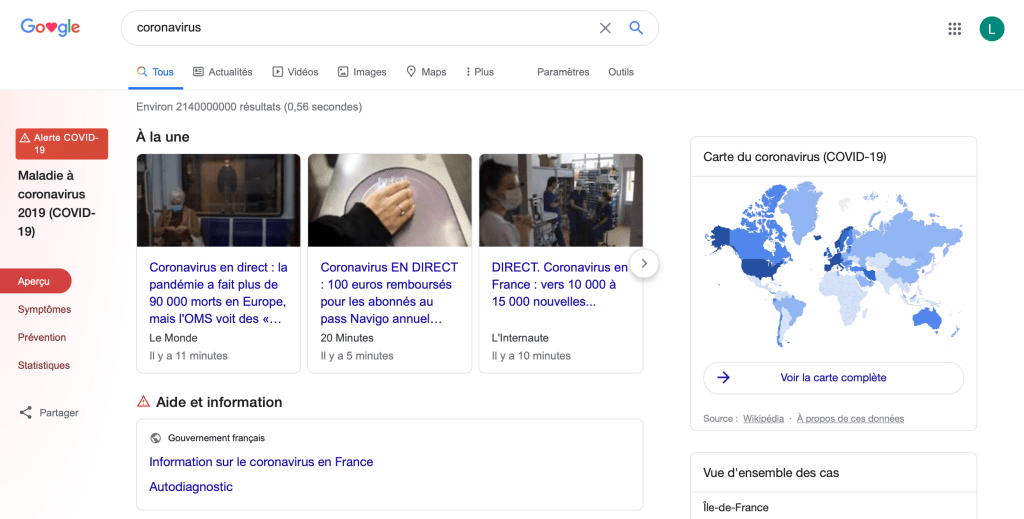Open the Autodiagnostic link

[191, 487]
